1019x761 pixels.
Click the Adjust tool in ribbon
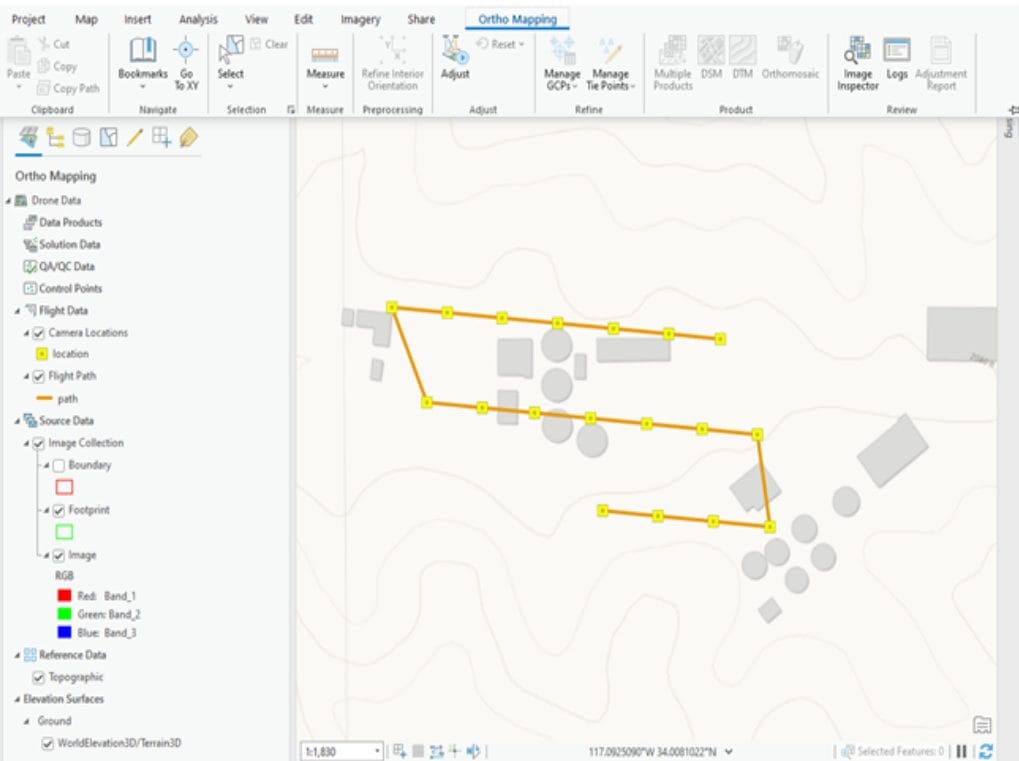(455, 58)
